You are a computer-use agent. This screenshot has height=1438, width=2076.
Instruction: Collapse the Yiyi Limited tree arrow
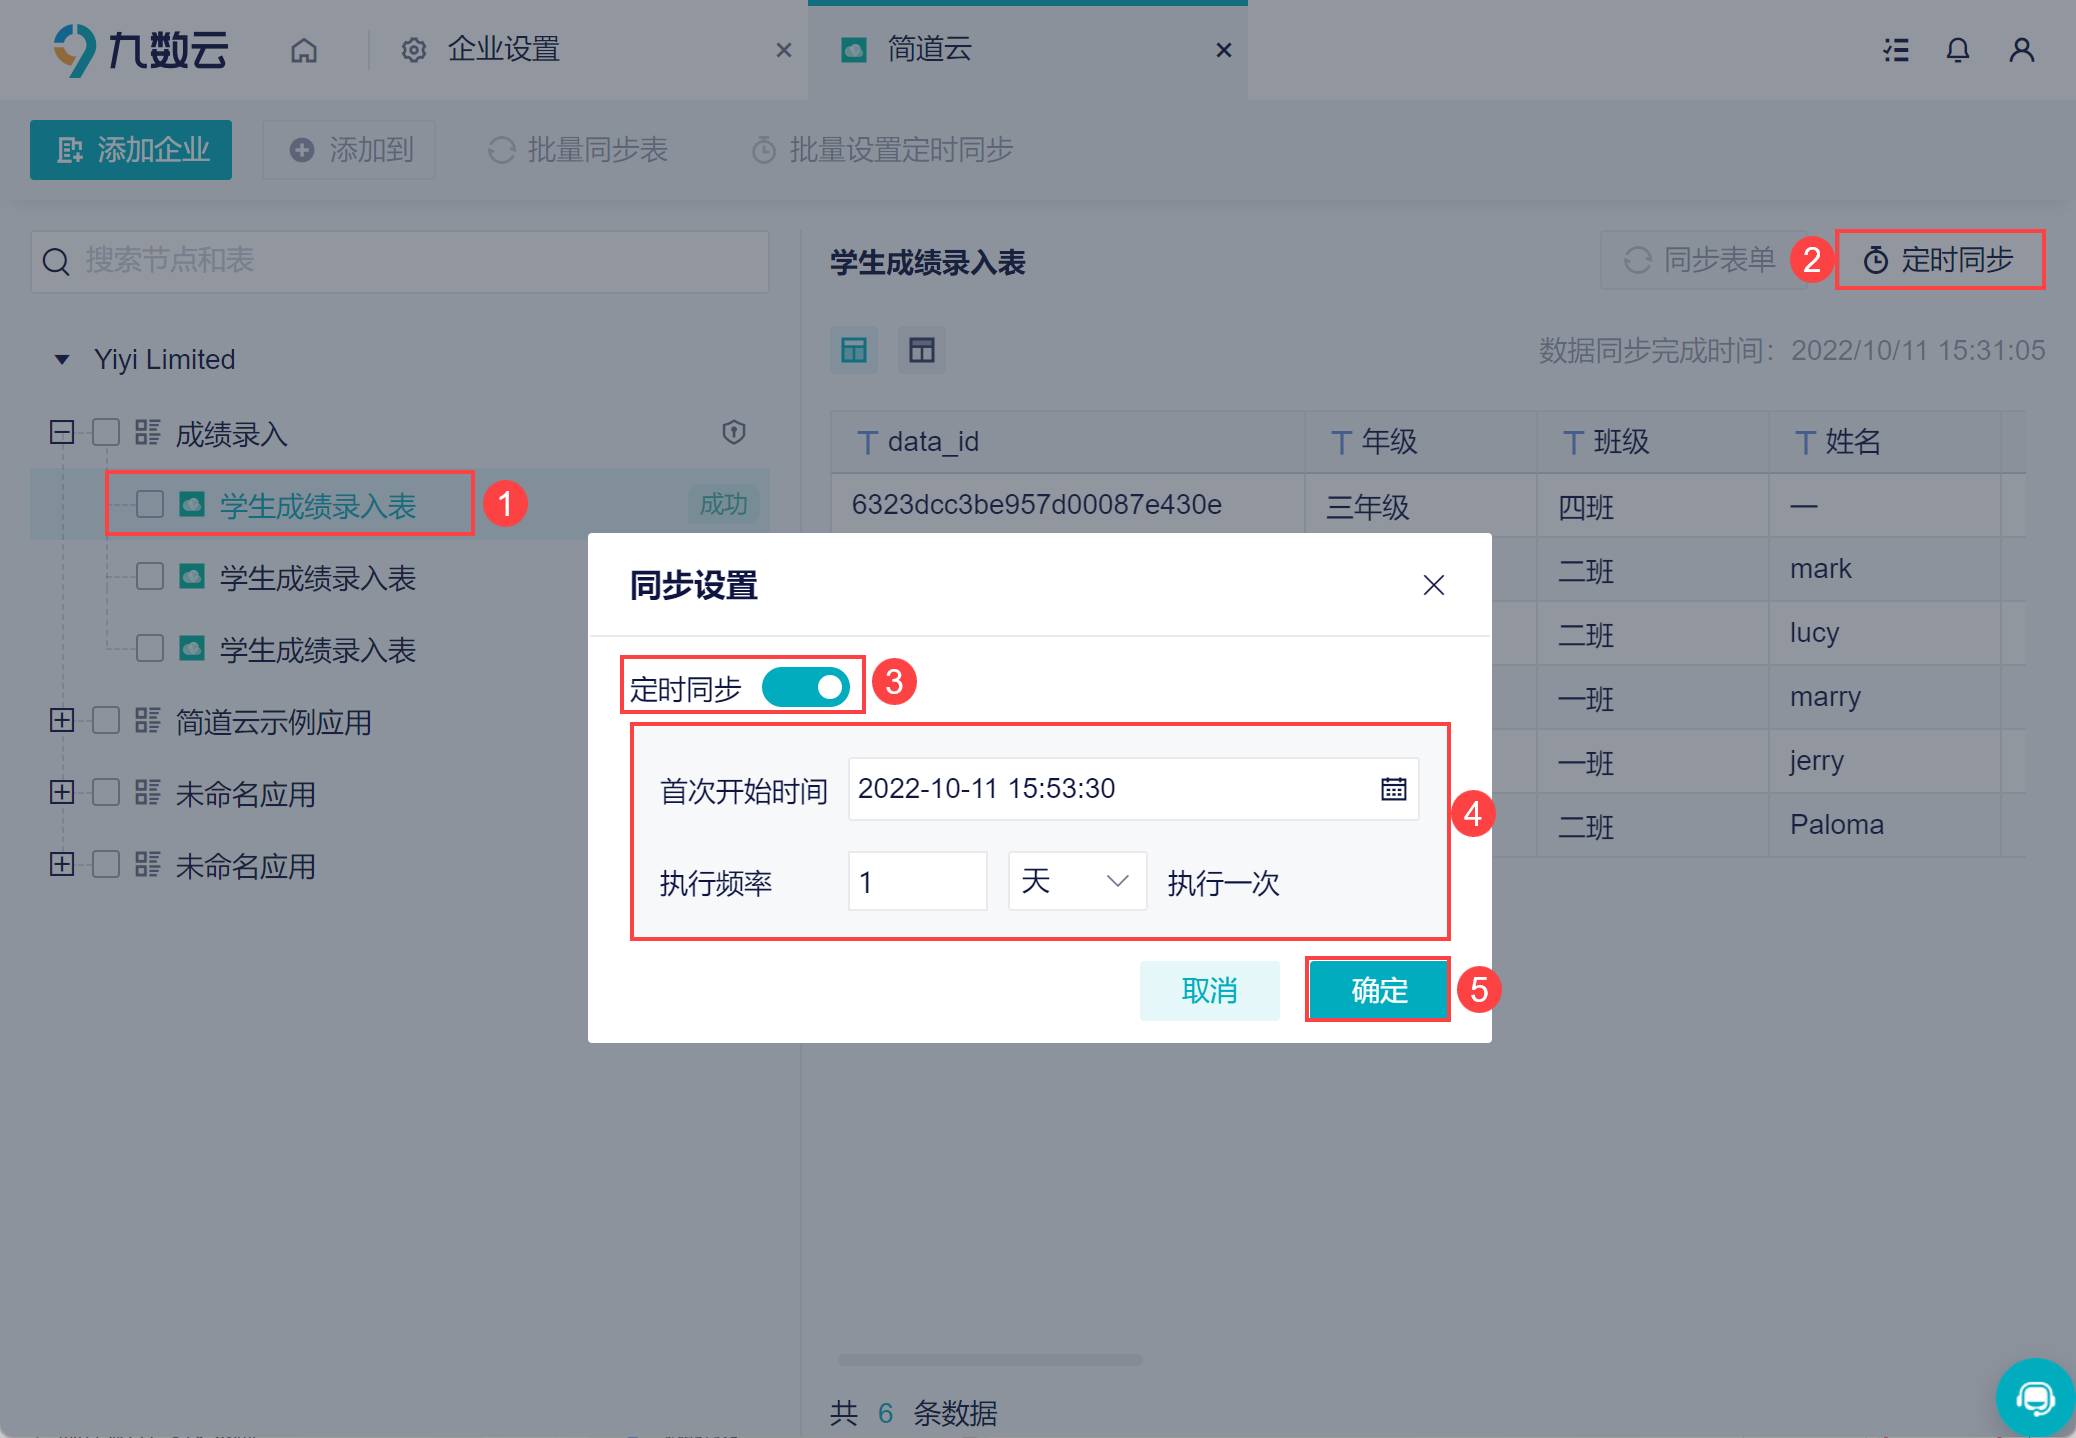[x=62, y=359]
